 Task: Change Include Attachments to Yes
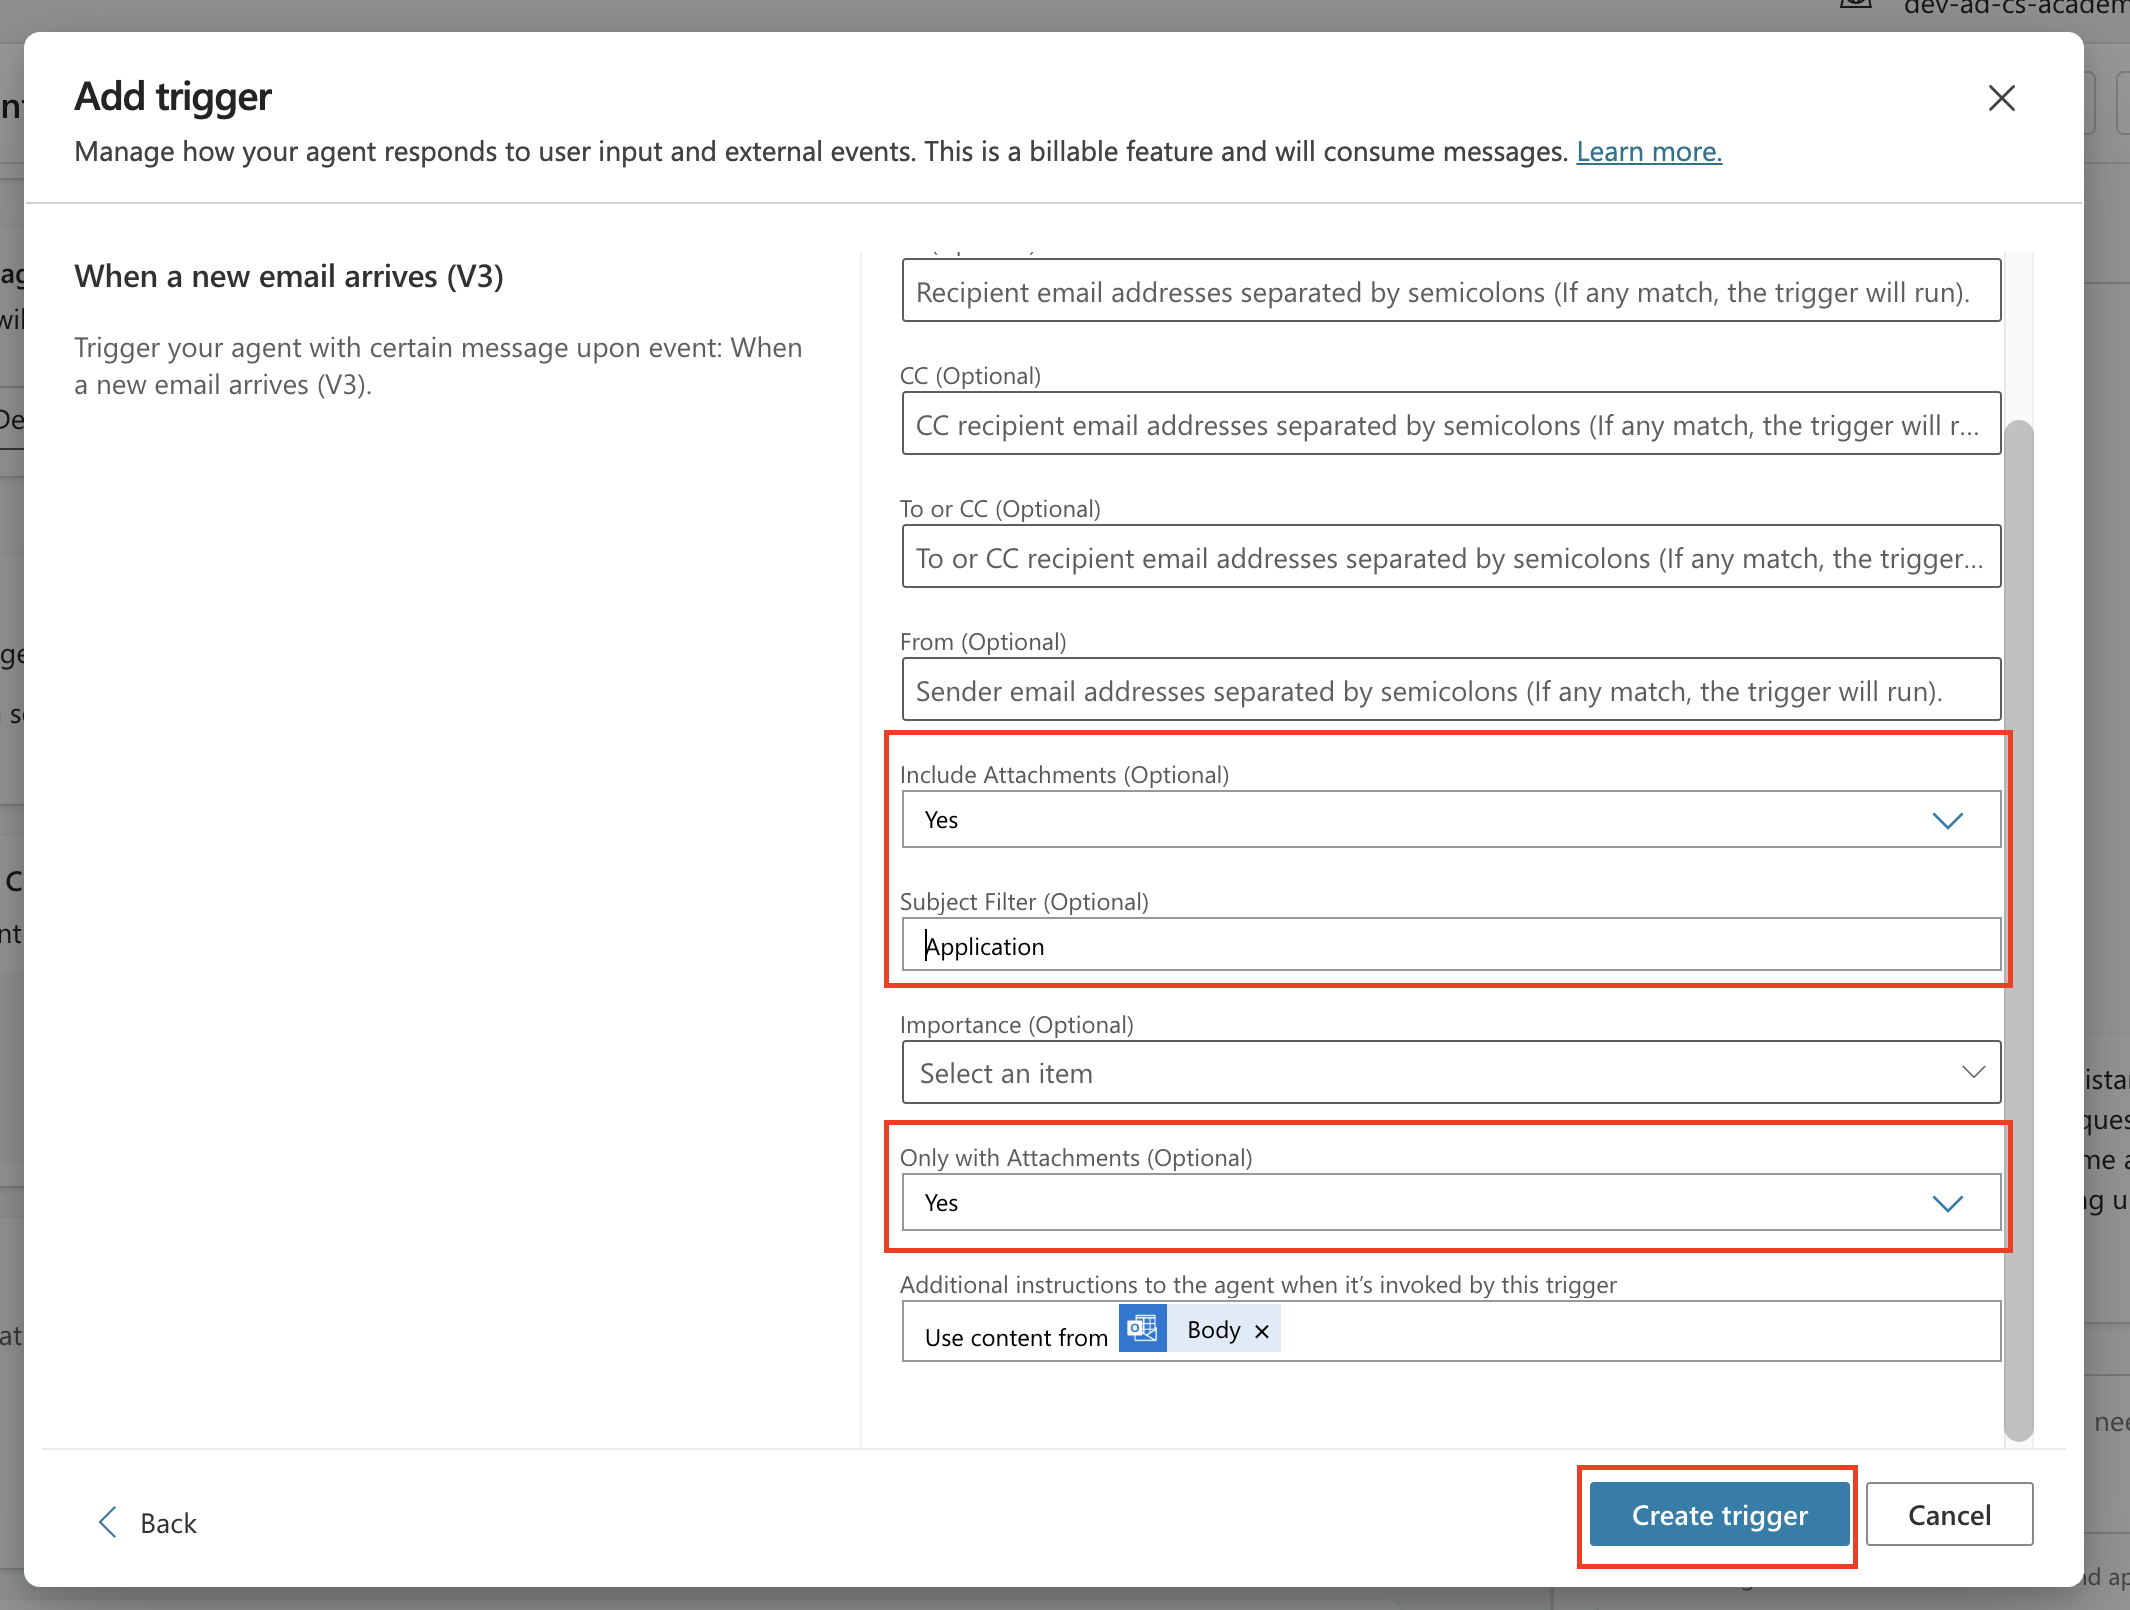pos(1449,819)
